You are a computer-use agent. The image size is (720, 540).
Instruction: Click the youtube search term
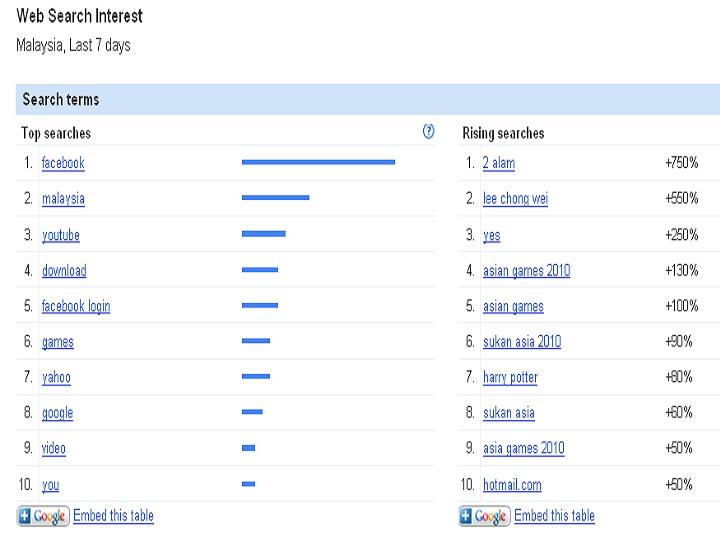[x=61, y=235]
